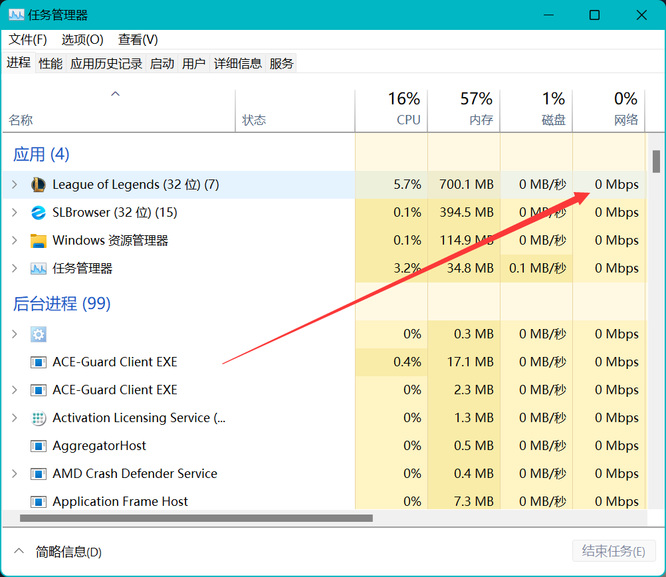Collapse to 简略信息 view with arrow
Viewport: 666px width, 577px height.
tap(19, 551)
